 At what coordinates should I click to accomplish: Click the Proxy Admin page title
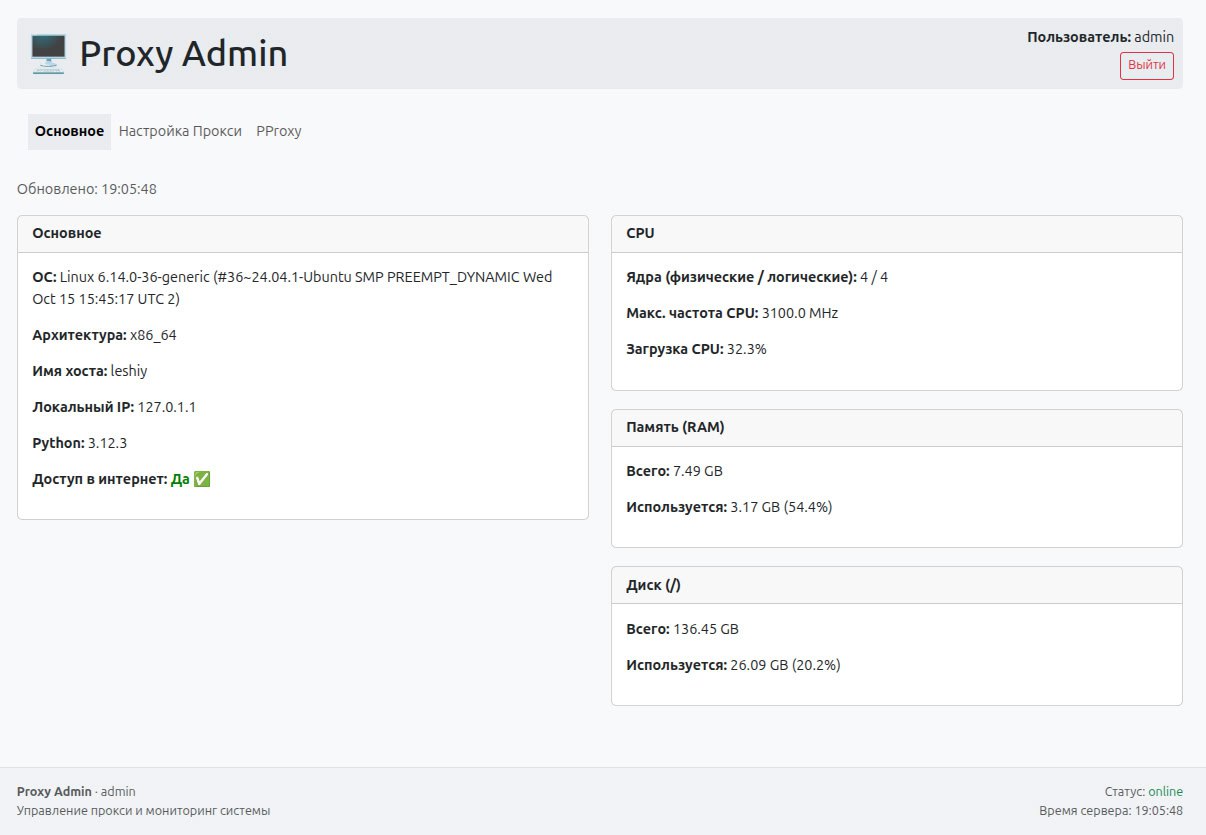click(183, 54)
